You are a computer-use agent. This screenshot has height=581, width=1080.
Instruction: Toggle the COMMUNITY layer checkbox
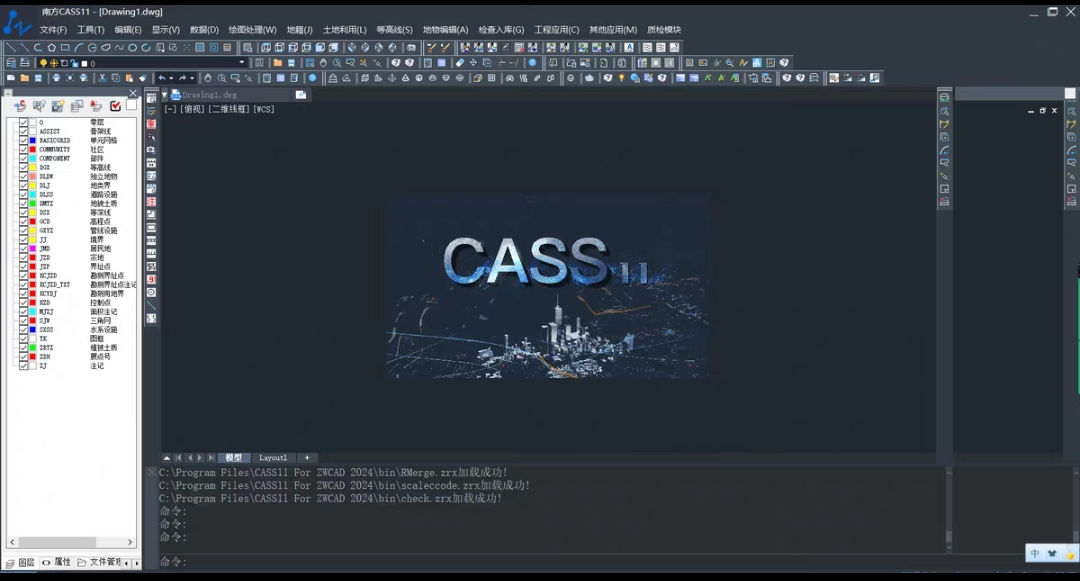[x=23, y=149]
